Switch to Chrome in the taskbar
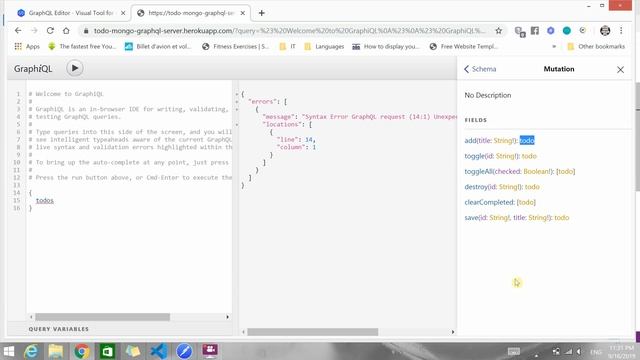This screenshot has height=360, width=640. pyautogui.click(x=81, y=351)
